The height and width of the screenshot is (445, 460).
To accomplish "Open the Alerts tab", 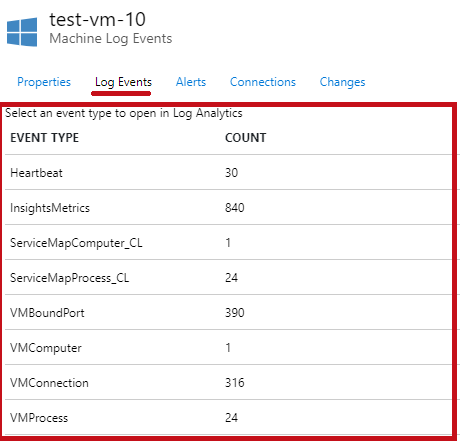I will tap(191, 82).
